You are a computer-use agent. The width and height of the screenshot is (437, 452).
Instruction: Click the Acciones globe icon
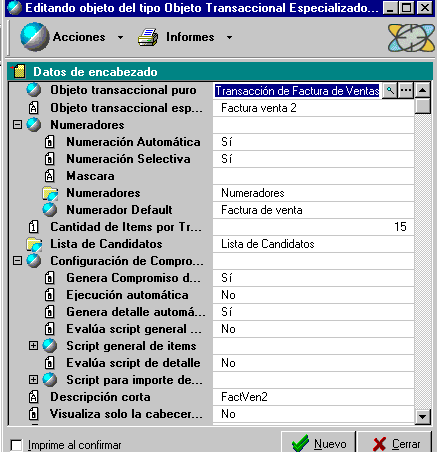pos(35,37)
